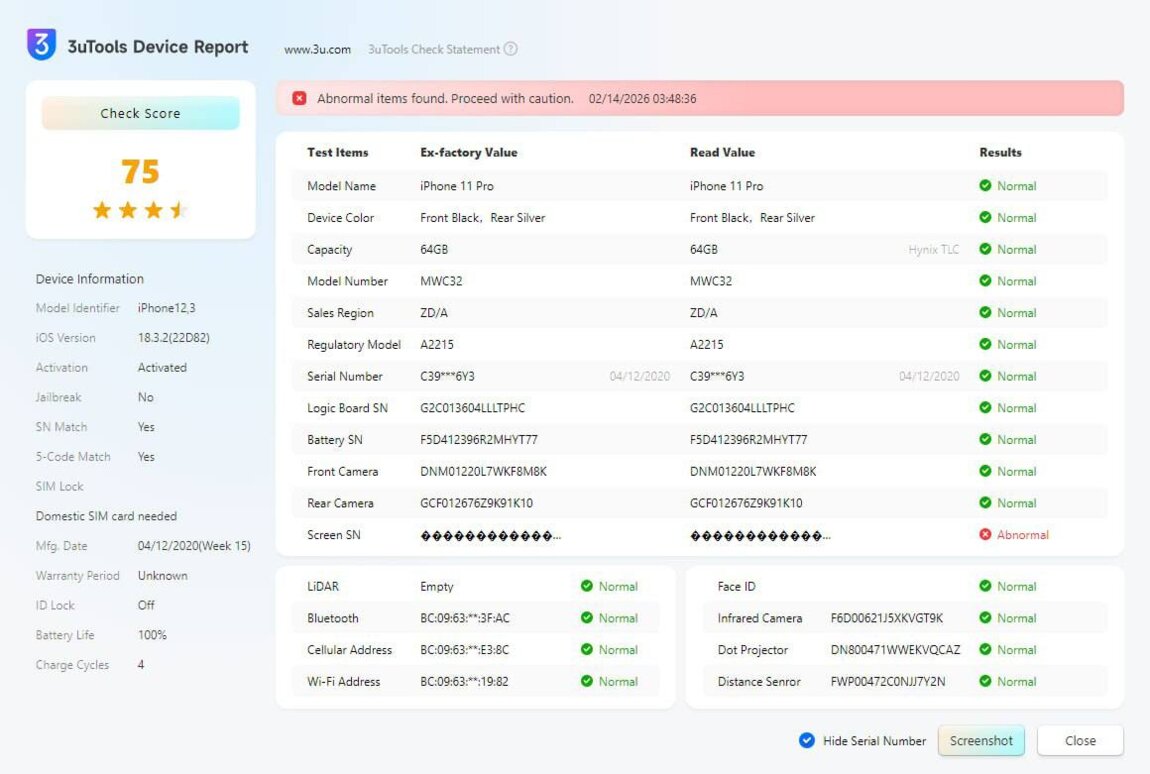This screenshot has width=1150, height=774.
Task: Click the green Normal icon for Model Name
Action: tap(985, 186)
